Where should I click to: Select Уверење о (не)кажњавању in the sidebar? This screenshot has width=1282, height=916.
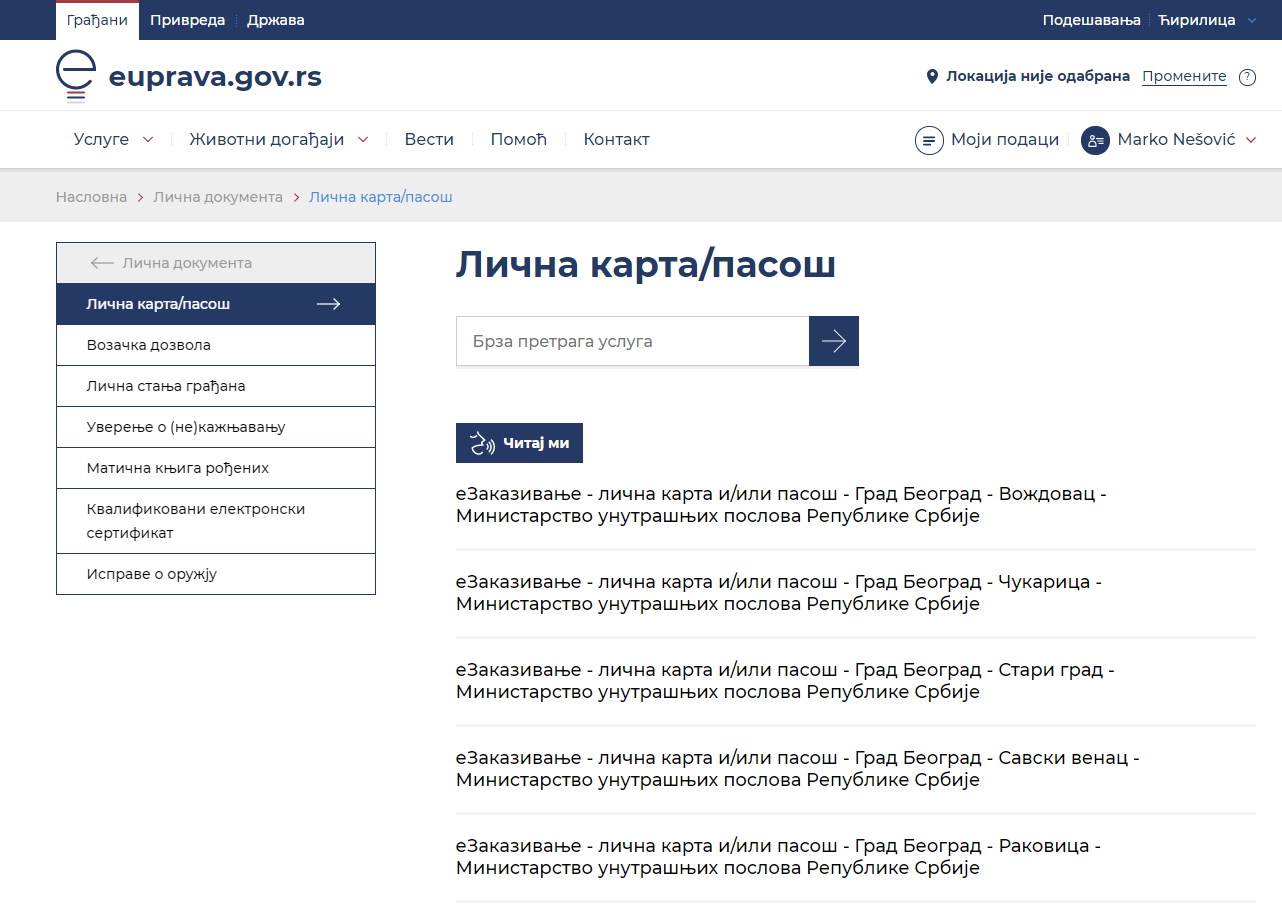coord(188,426)
